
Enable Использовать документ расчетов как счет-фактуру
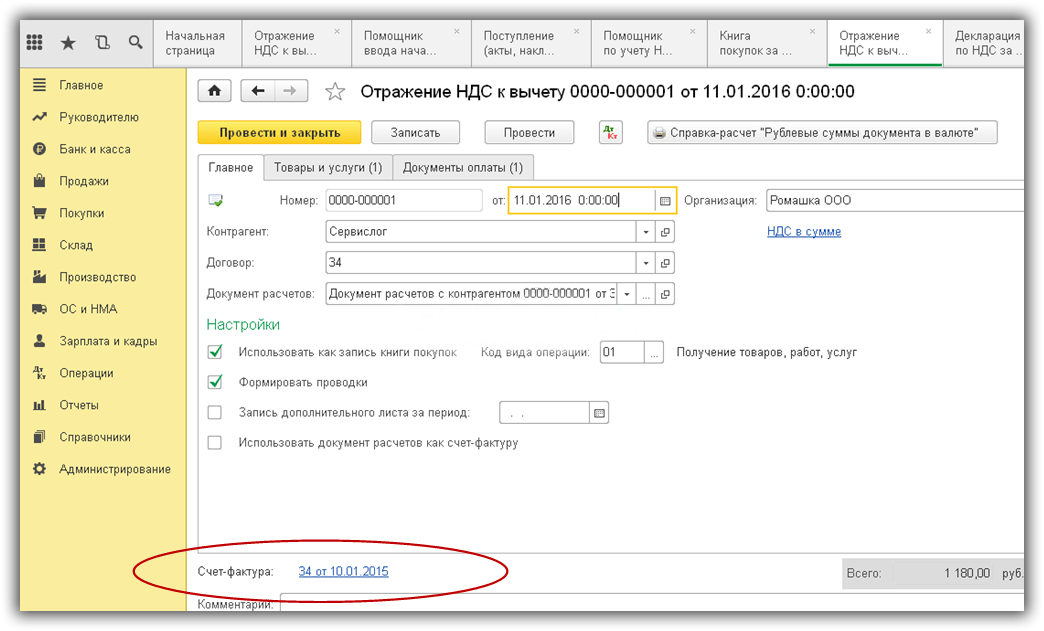(x=214, y=443)
